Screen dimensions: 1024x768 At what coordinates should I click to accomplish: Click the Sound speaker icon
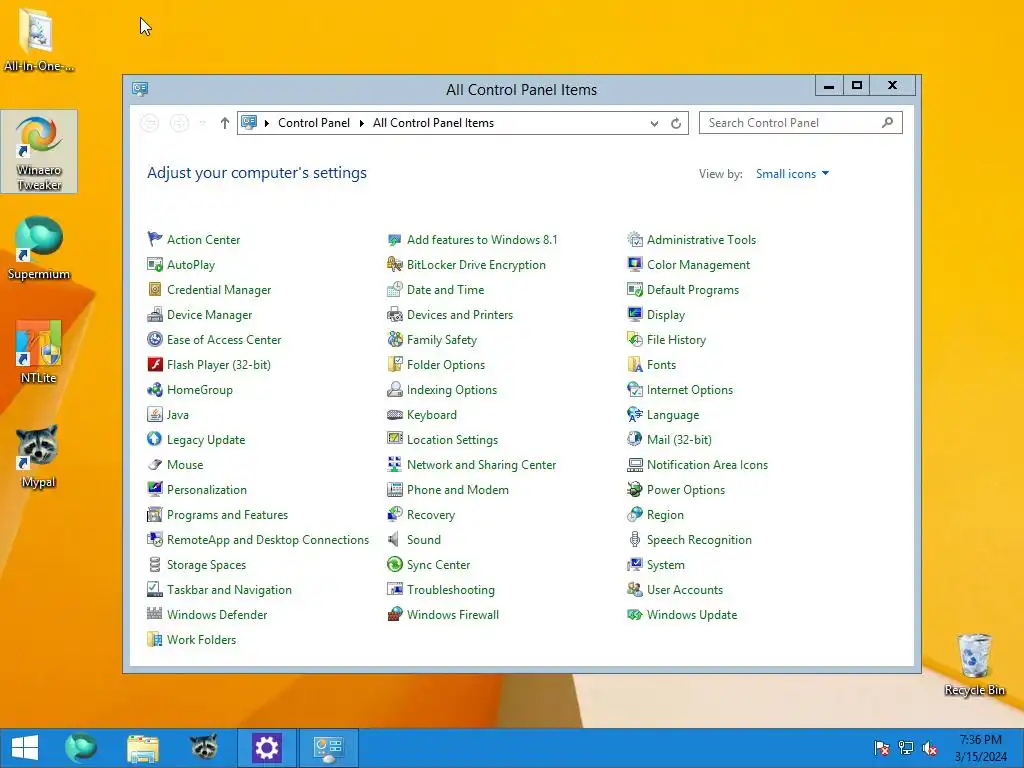[x=394, y=539]
